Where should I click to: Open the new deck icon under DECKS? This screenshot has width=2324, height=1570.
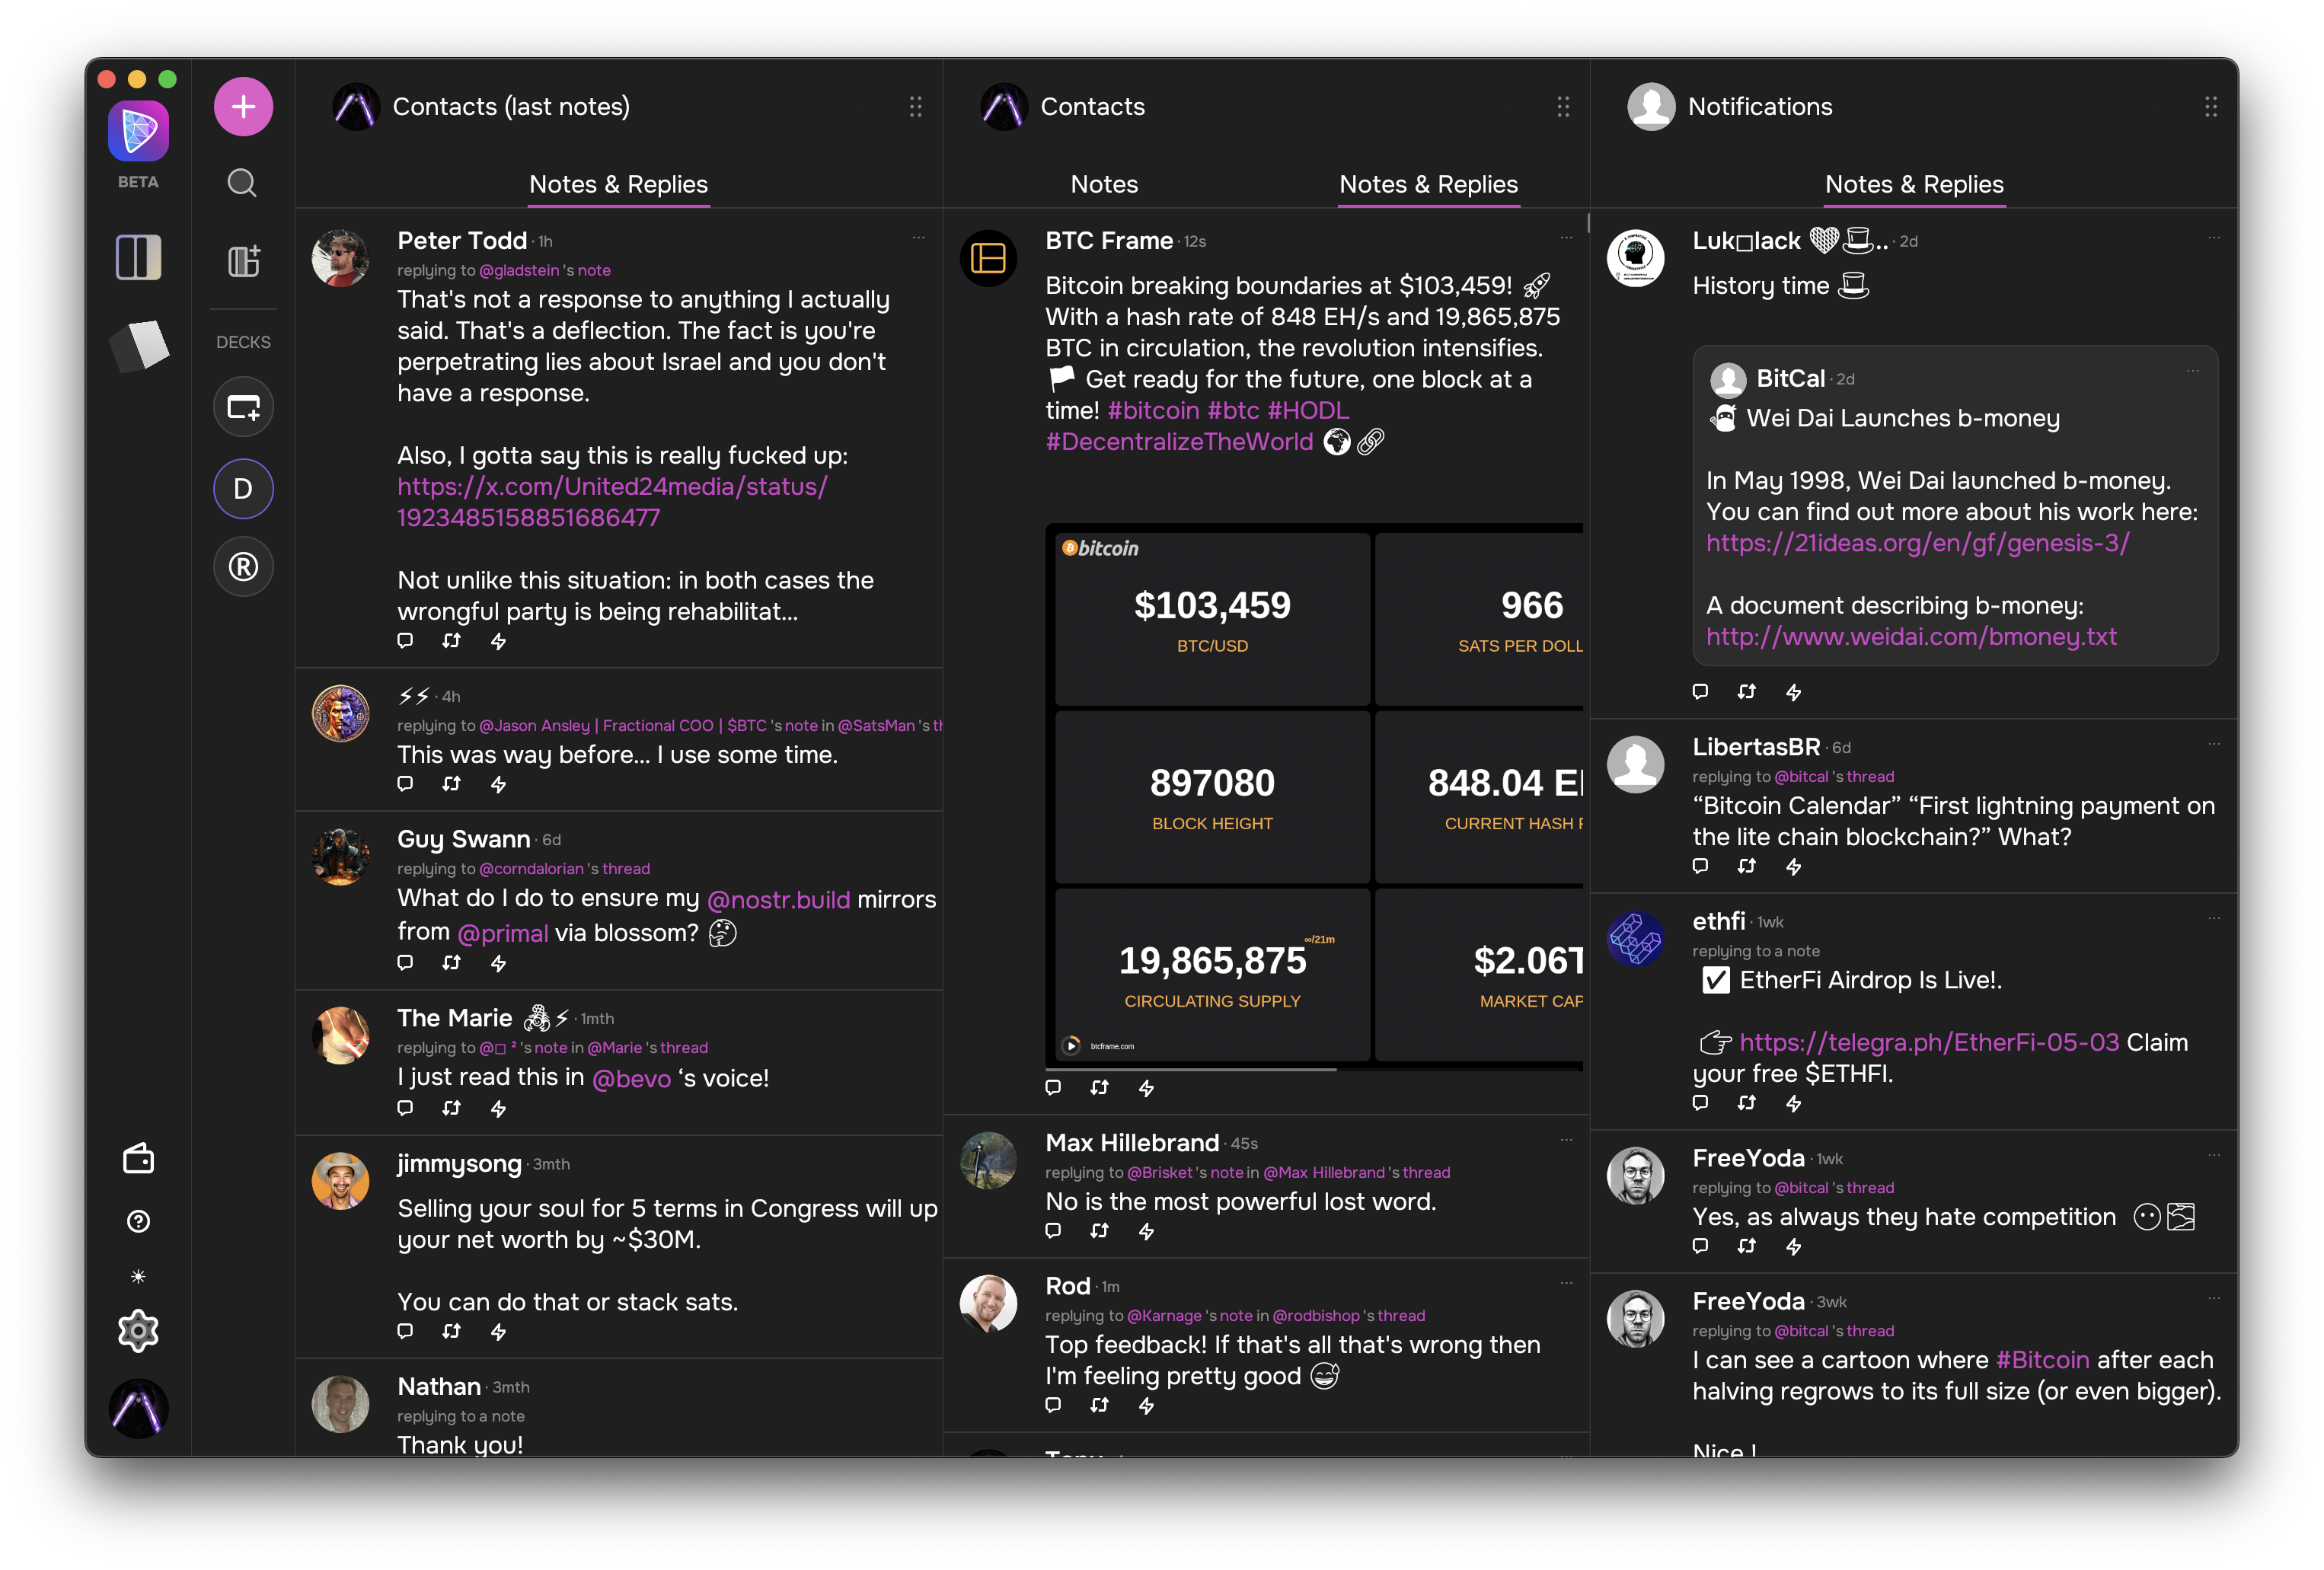[x=243, y=407]
